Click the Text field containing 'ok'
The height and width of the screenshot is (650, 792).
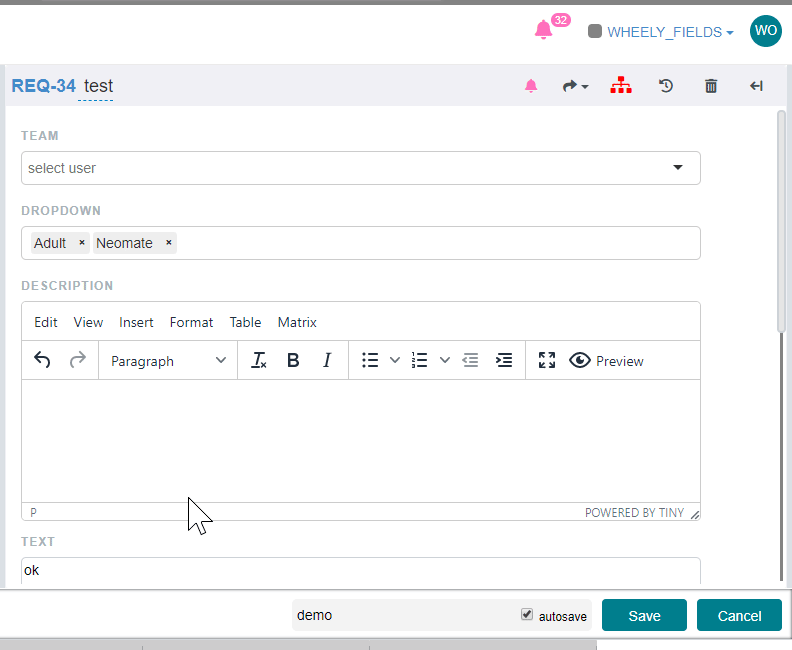(x=361, y=571)
